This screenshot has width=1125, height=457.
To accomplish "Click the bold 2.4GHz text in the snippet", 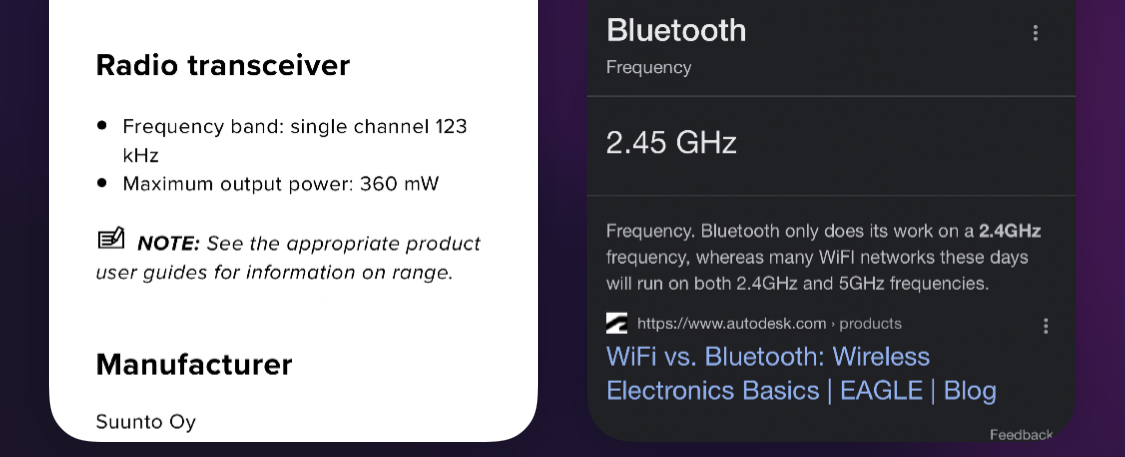I will click(x=1009, y=231).
